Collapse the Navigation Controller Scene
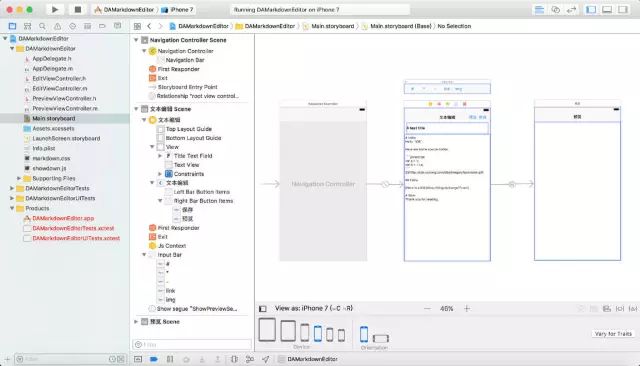Image resolution: width=640 pixels, height=366 pixels. pyautogui.click(x=136, y=40)
